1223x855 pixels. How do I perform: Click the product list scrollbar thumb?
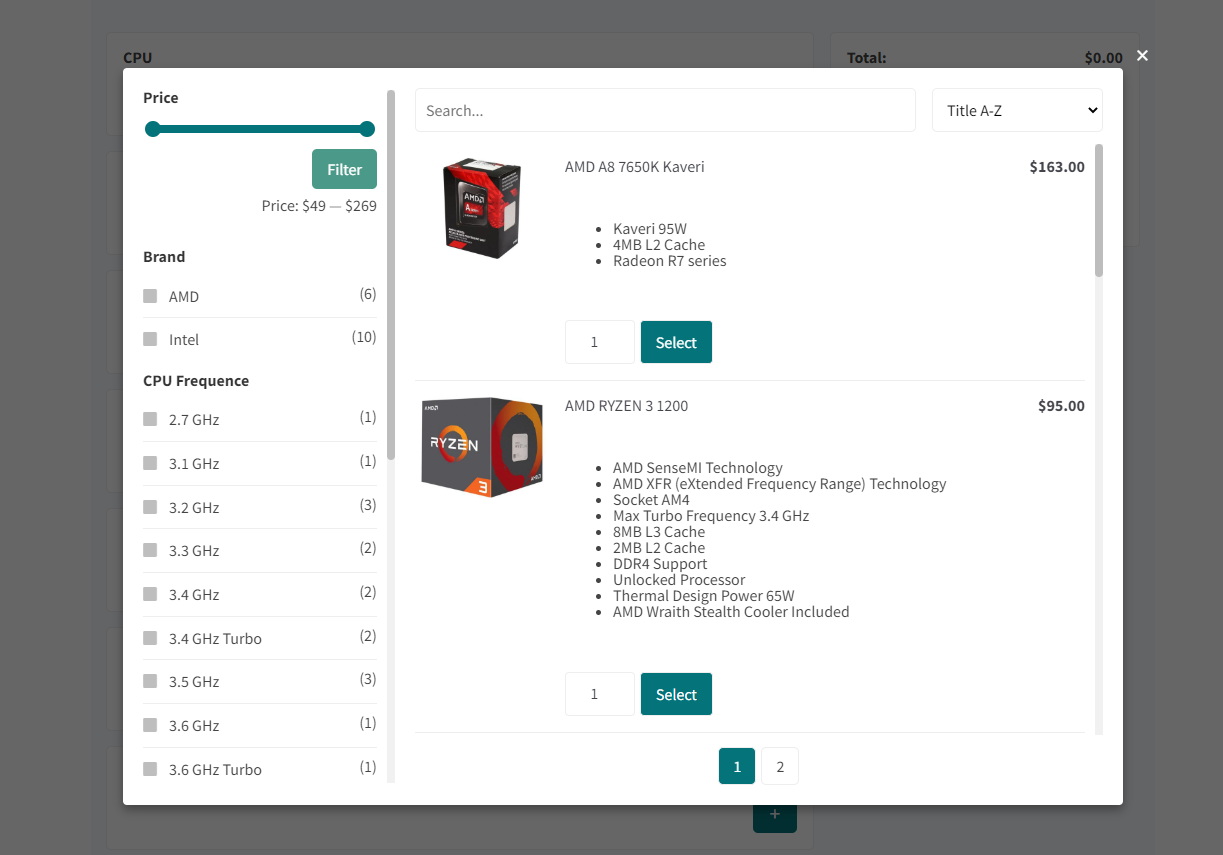(1099, 210)
